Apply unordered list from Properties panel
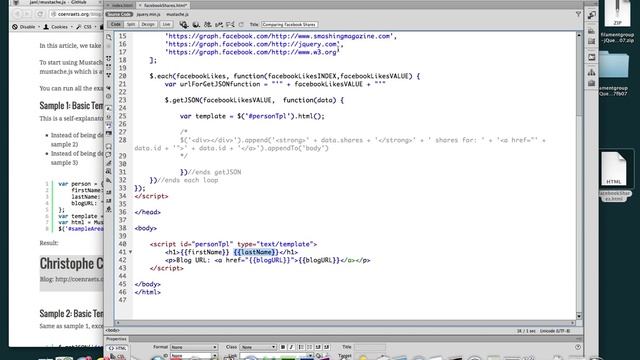This screenshot has width=640, height=360. (301, 347)
